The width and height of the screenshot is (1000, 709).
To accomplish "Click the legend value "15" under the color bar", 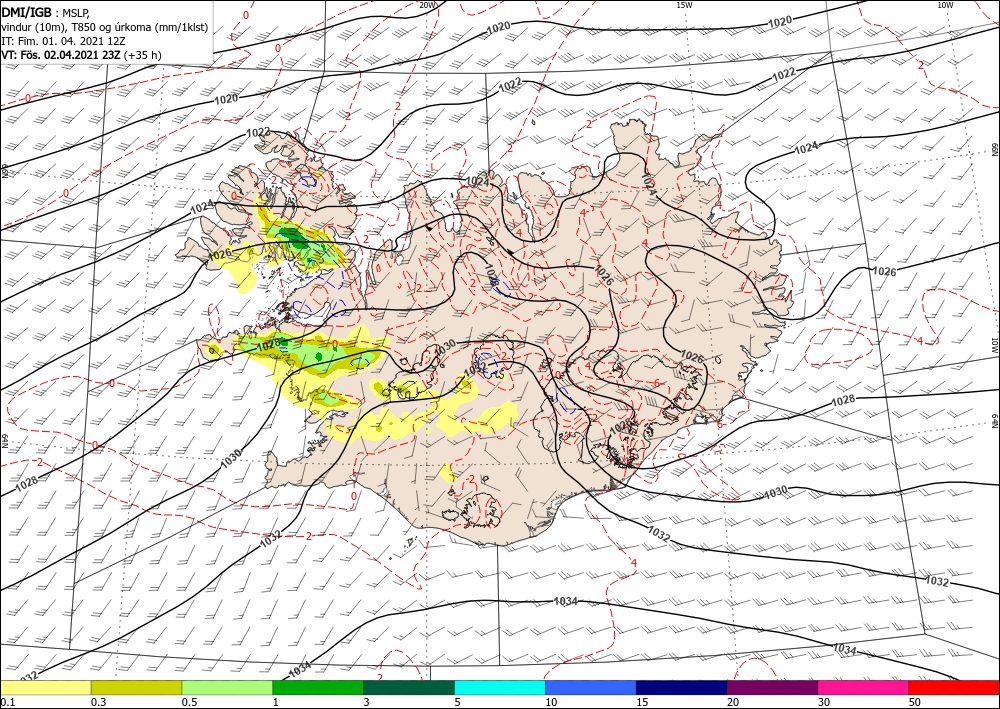I will 642,702.
